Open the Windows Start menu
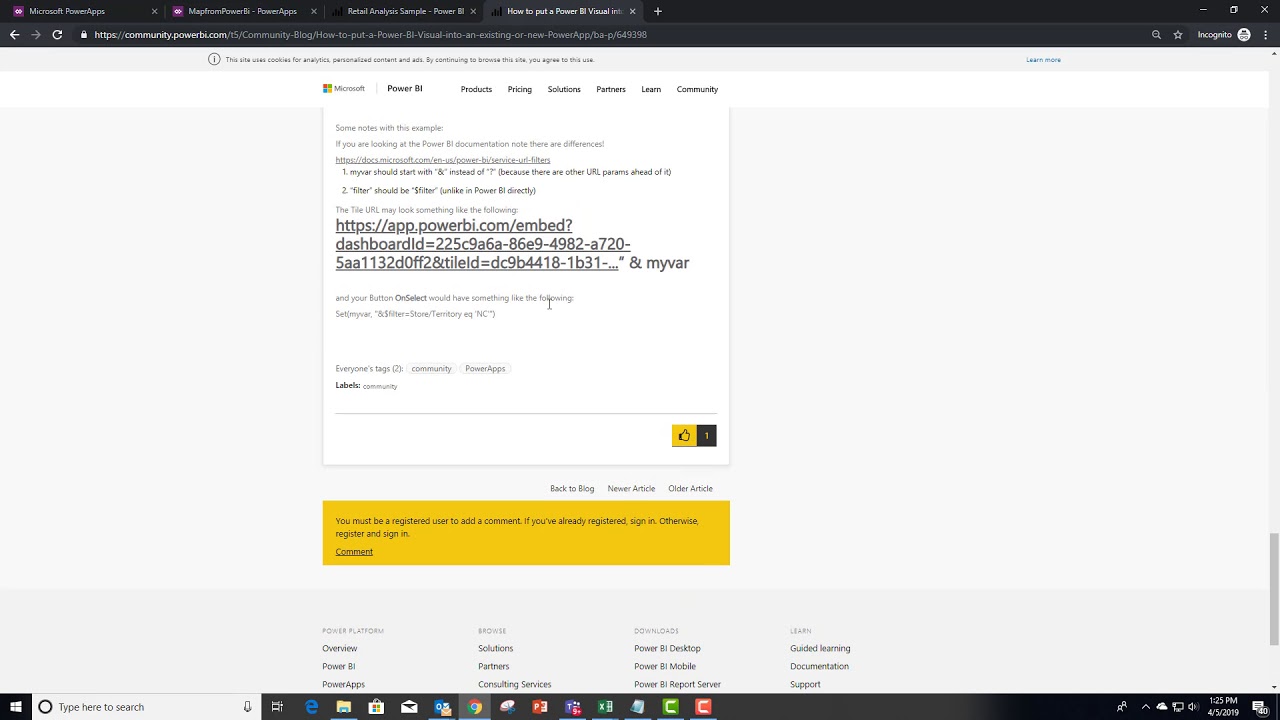 pos(16,707)
